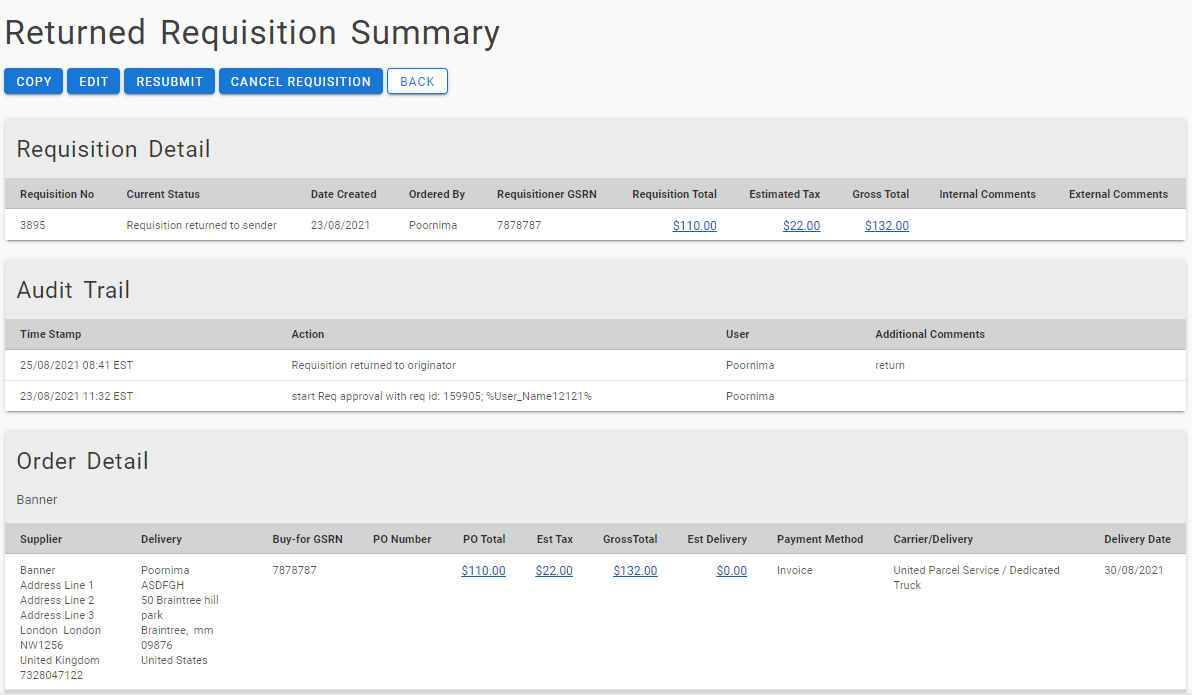Select requisition number 3895
The image size is (1192, 695).
tap(33, 225)
